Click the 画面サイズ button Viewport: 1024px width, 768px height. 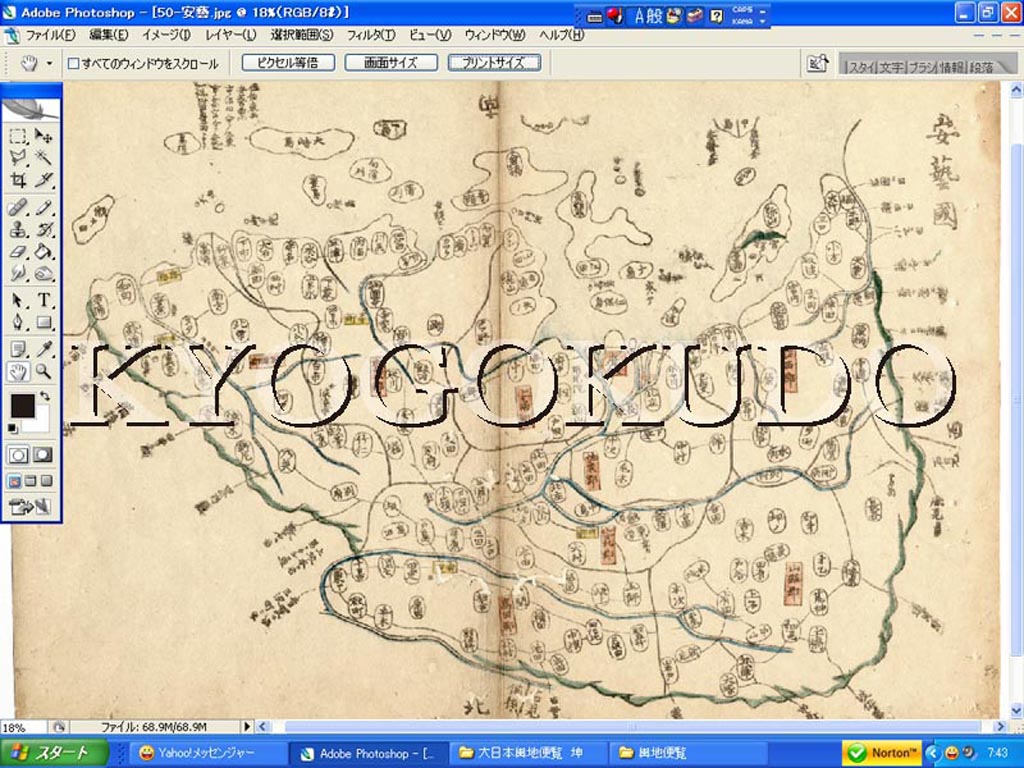pyautogui.click(x=391, y=63)
